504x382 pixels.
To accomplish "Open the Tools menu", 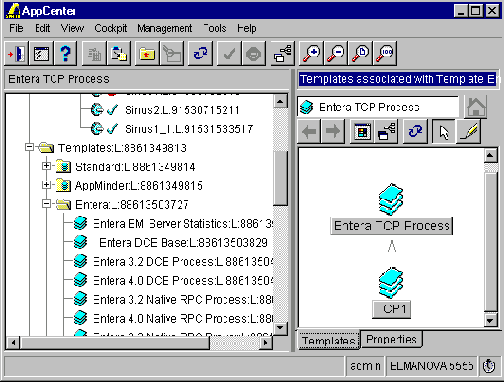I will pyautogui.click(x=215, y=28).
